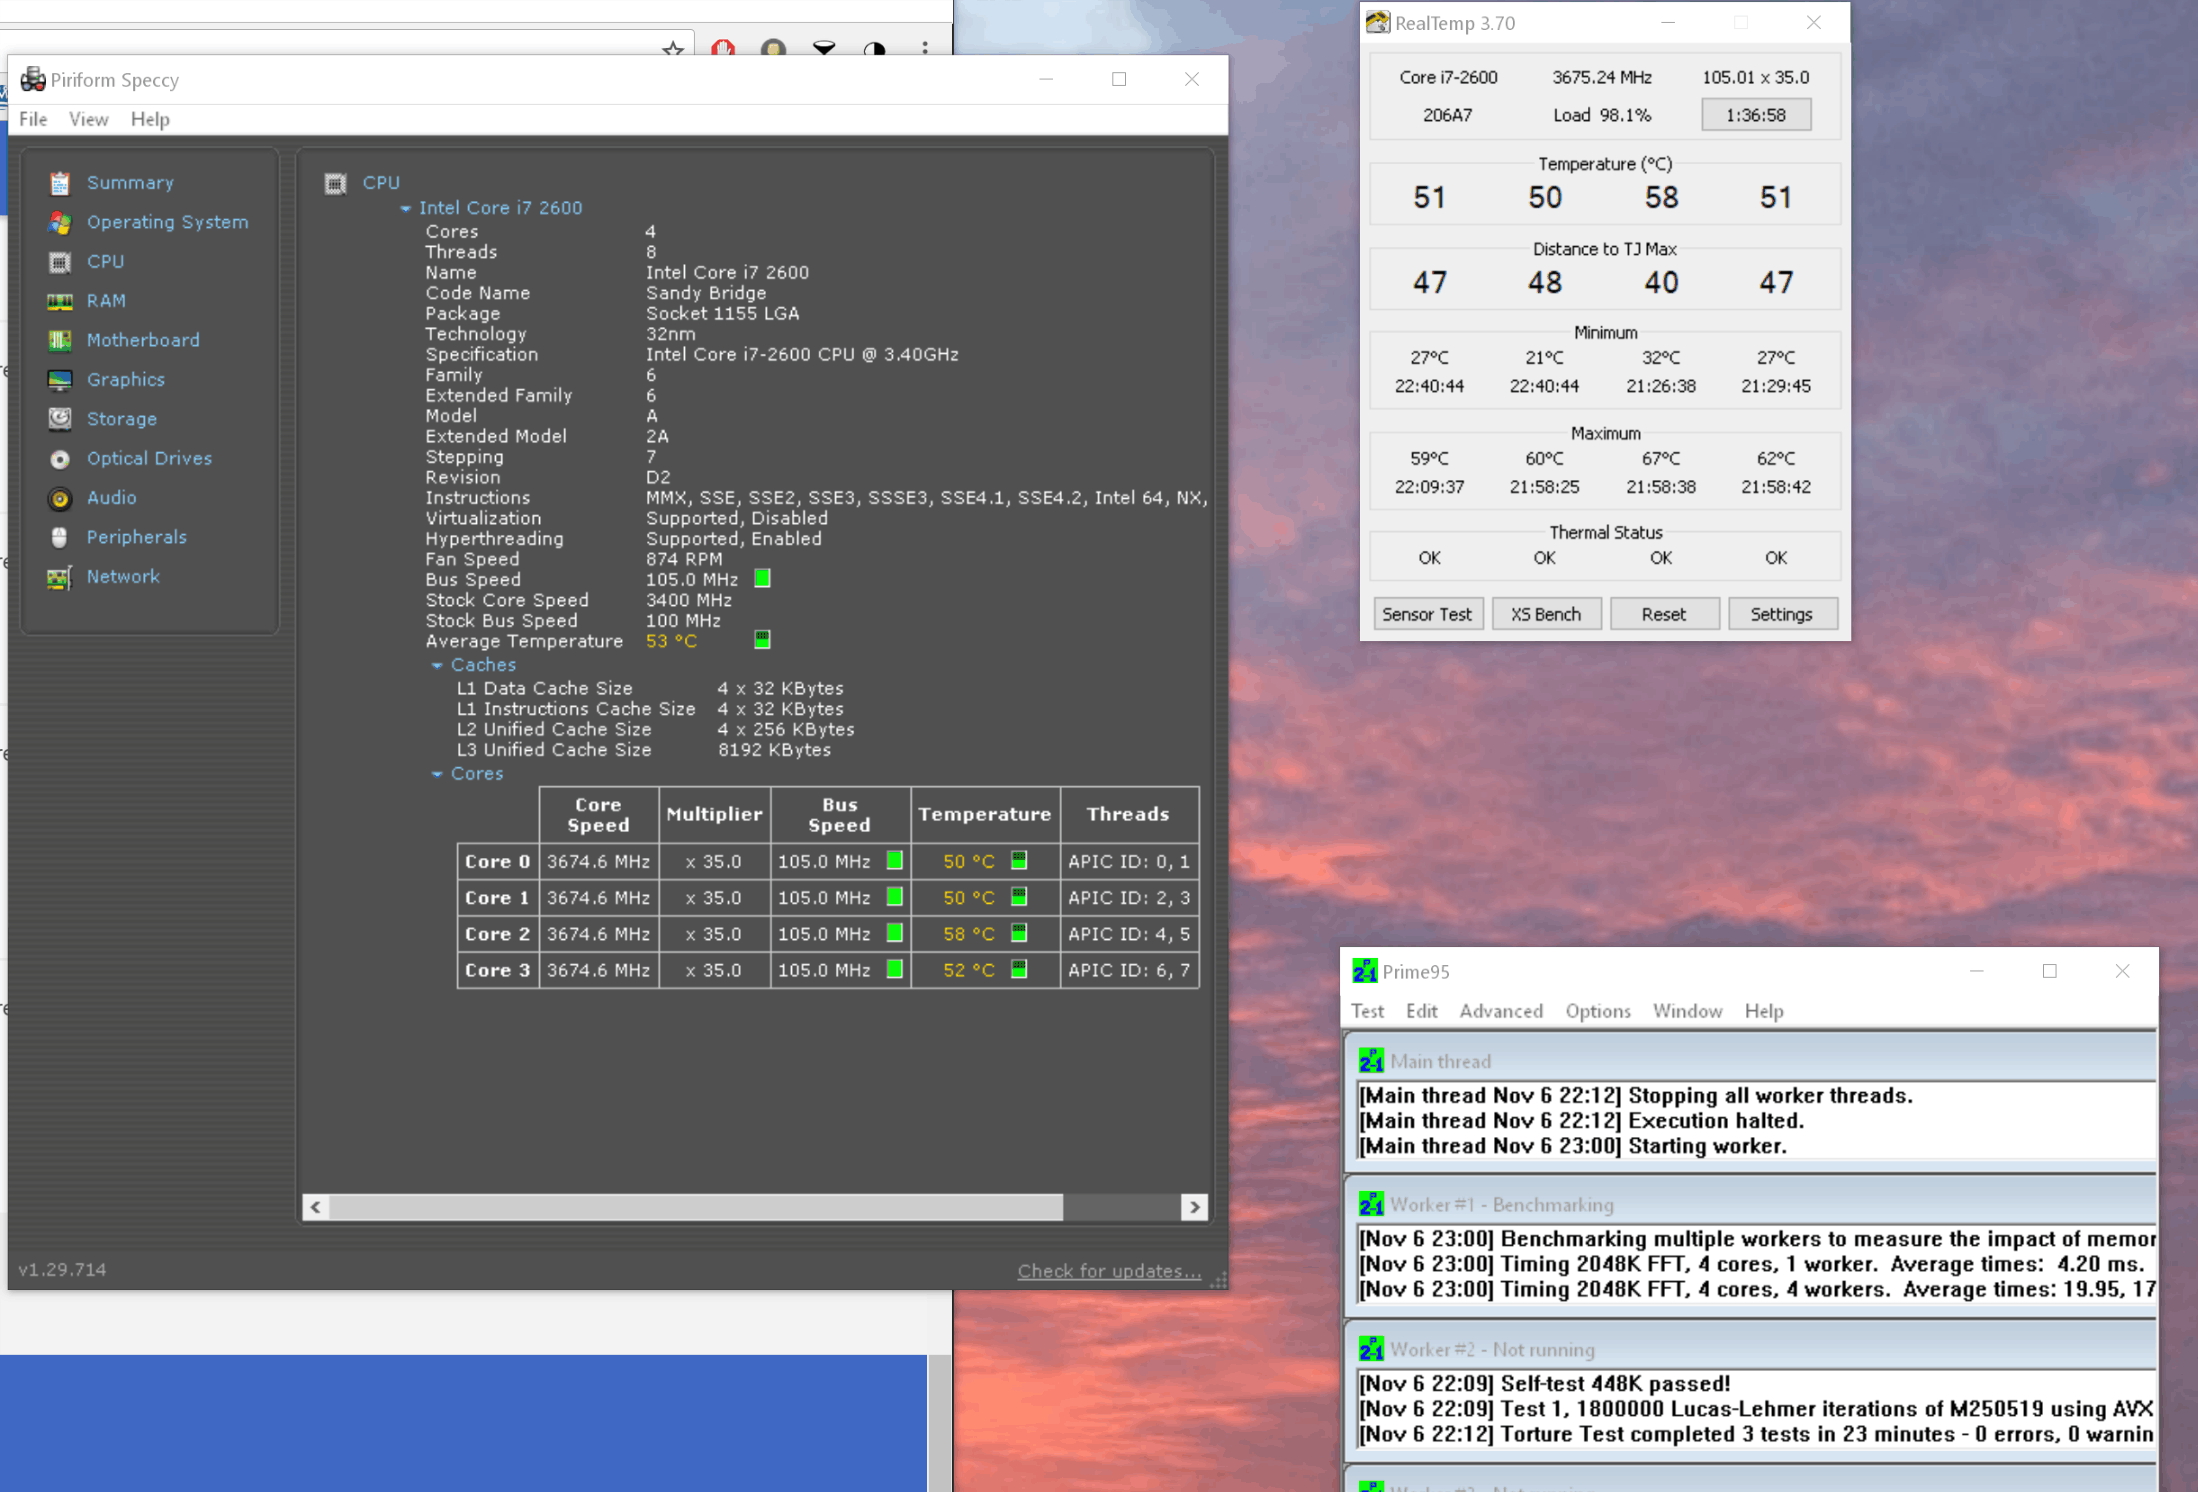Collapse the Intel Core i7 2600 tree node
Screen dimensions: 2198x1492
point(405,208)
